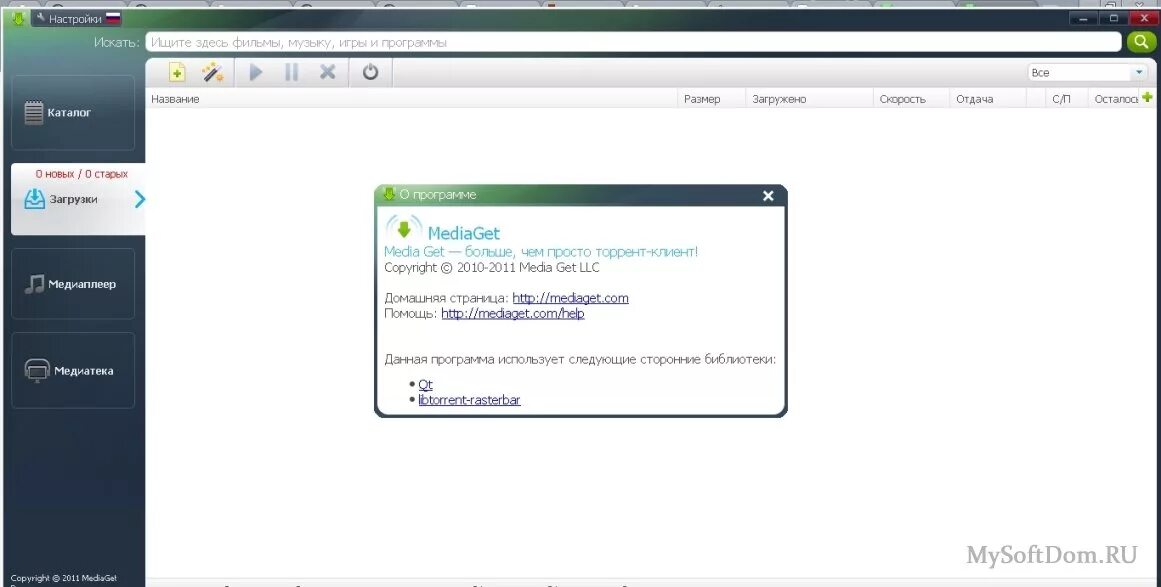1161x587 pixels.
Task: Click the add torrent file icon
Action: (x=177, y=72)
